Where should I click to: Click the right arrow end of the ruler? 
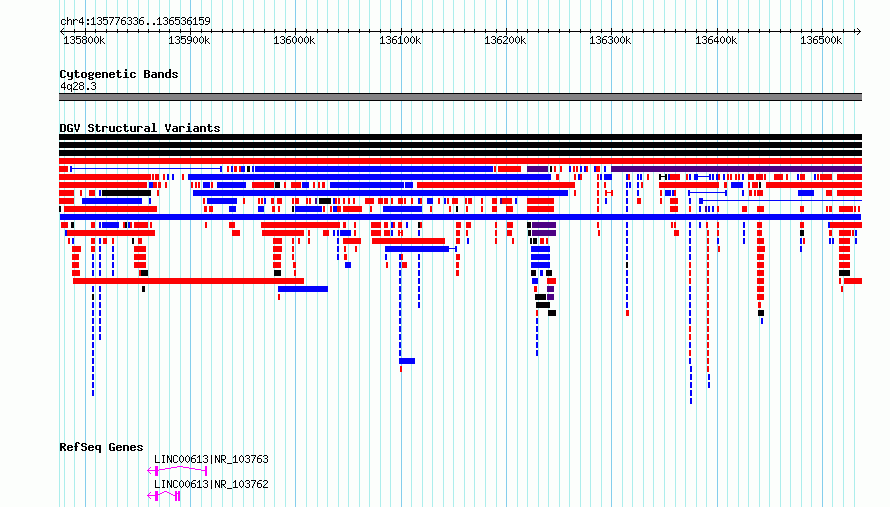858,32
